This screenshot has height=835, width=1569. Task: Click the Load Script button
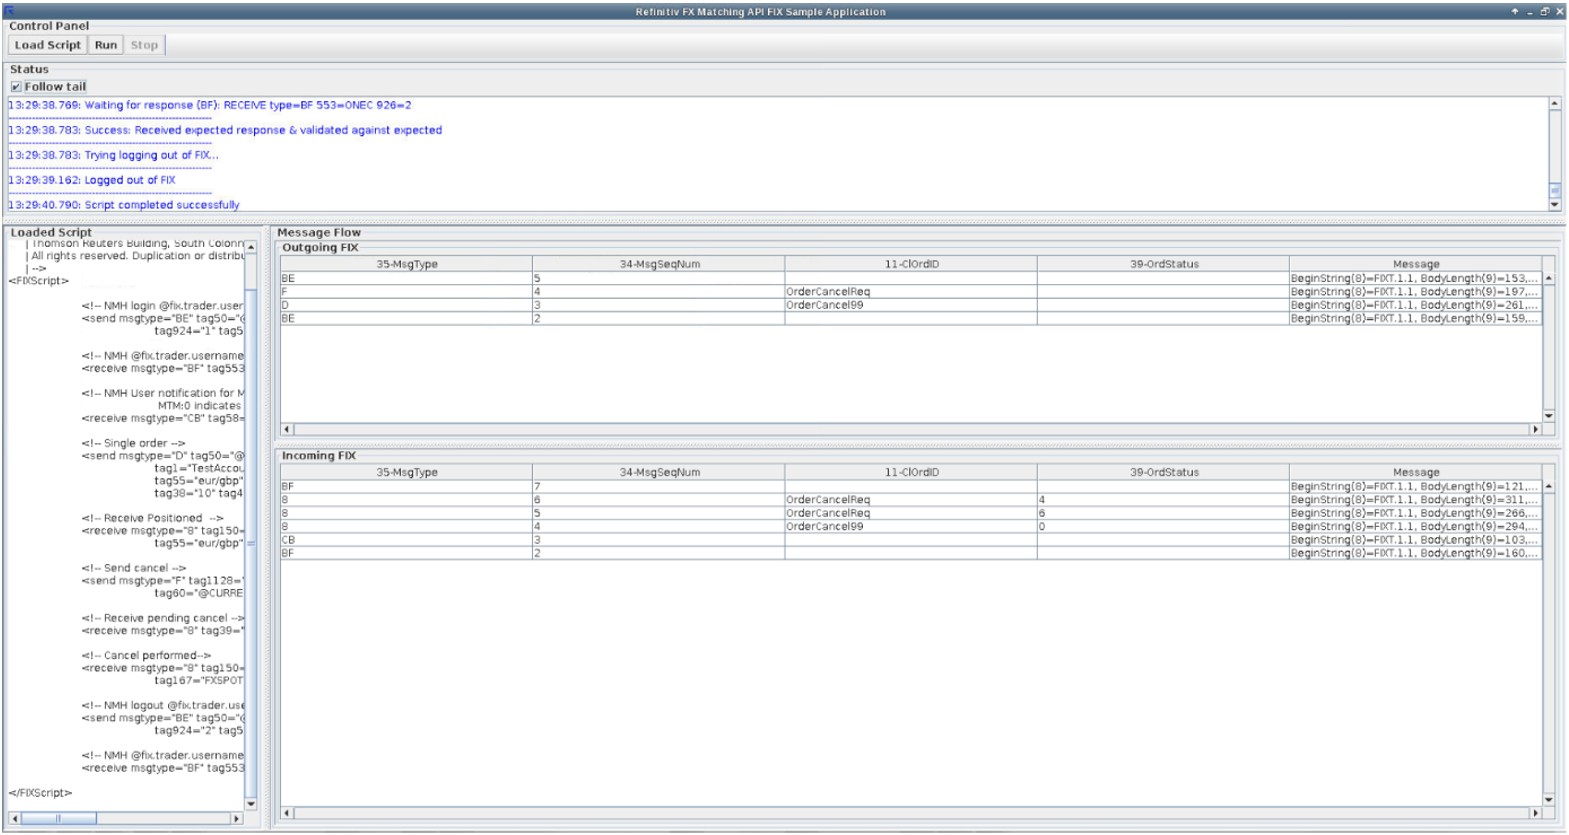tap(47, 45)
